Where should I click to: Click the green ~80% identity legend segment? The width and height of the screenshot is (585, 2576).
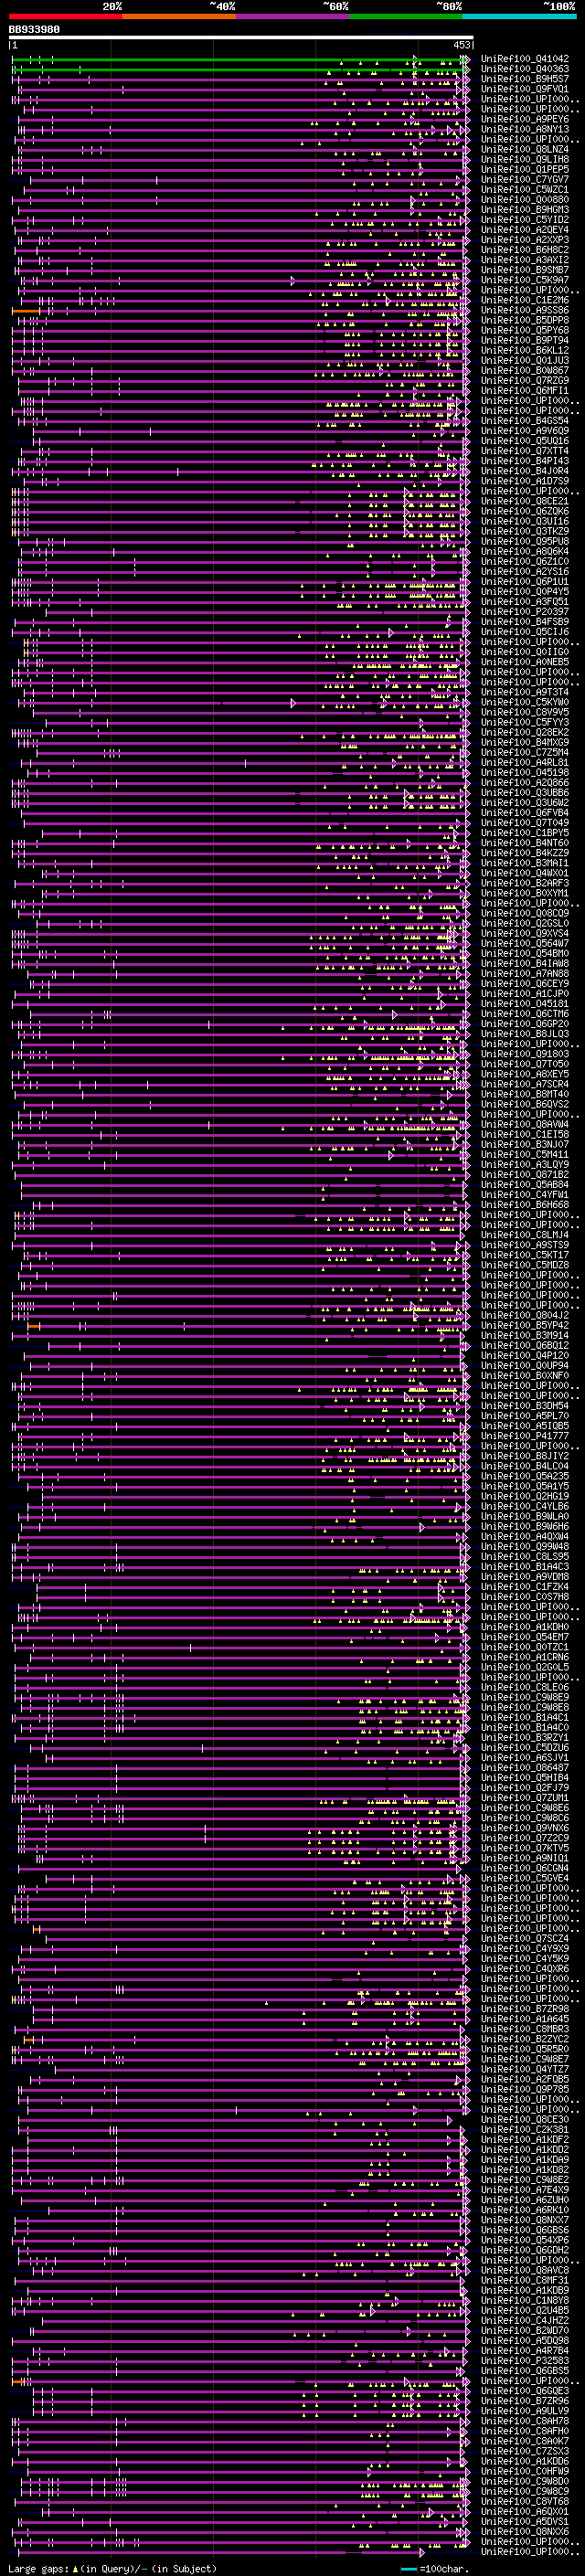406,16
